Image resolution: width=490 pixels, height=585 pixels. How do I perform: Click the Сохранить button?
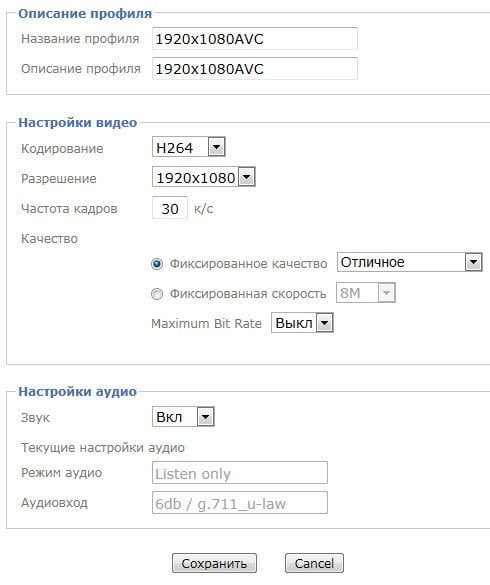[214, 563]
